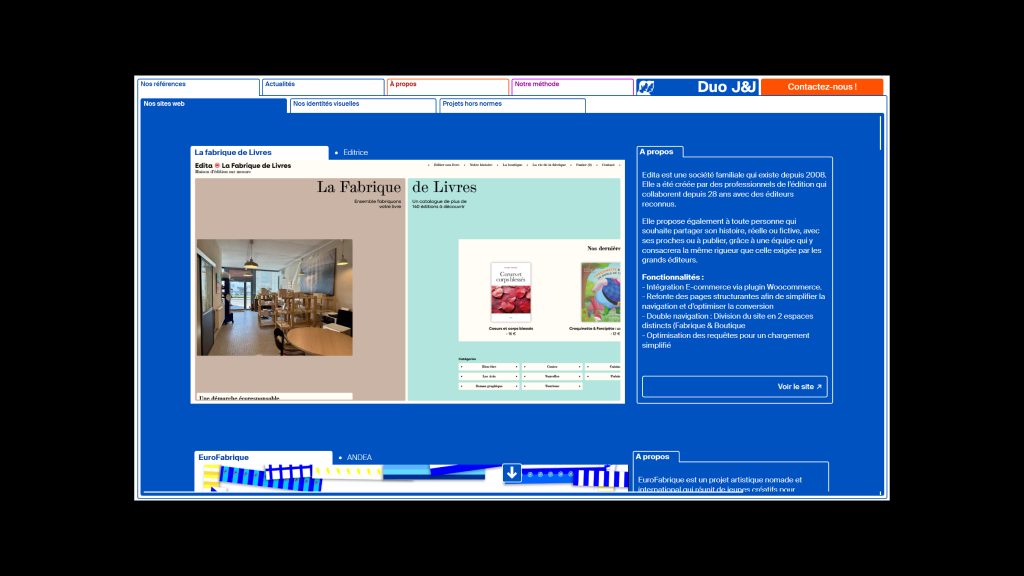Click the line "Intégration E-commerce via plugin Woocommerce"
Viewport: 1024px width, 576px height.
(x=731, y=287)
